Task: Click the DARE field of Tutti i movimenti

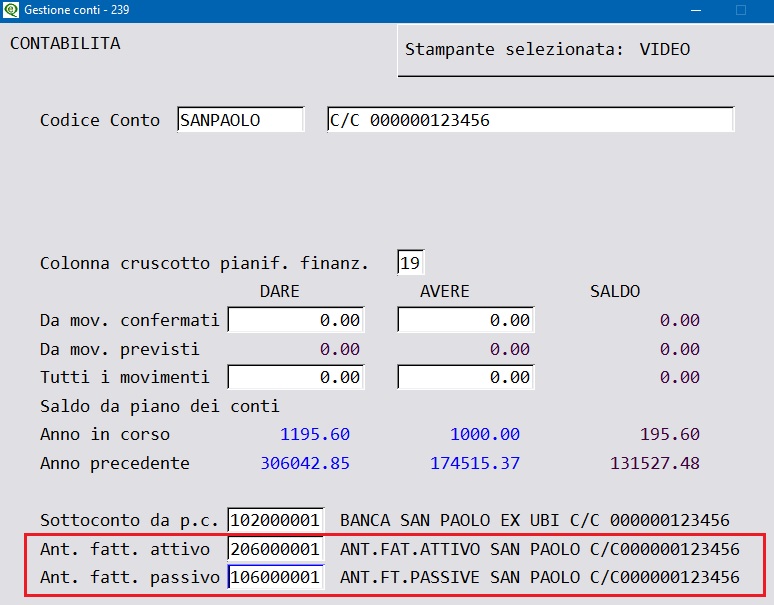Action: (x=296, y=377)
